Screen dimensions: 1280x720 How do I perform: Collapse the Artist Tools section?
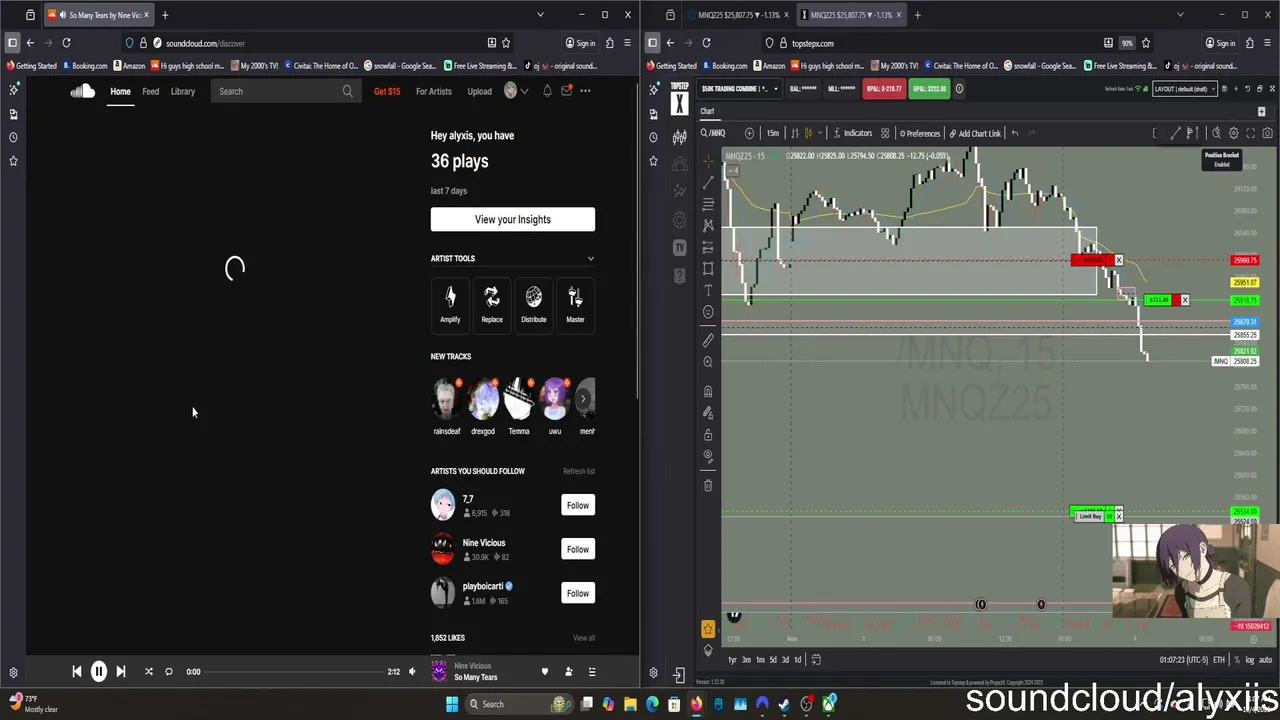(590, 259)
